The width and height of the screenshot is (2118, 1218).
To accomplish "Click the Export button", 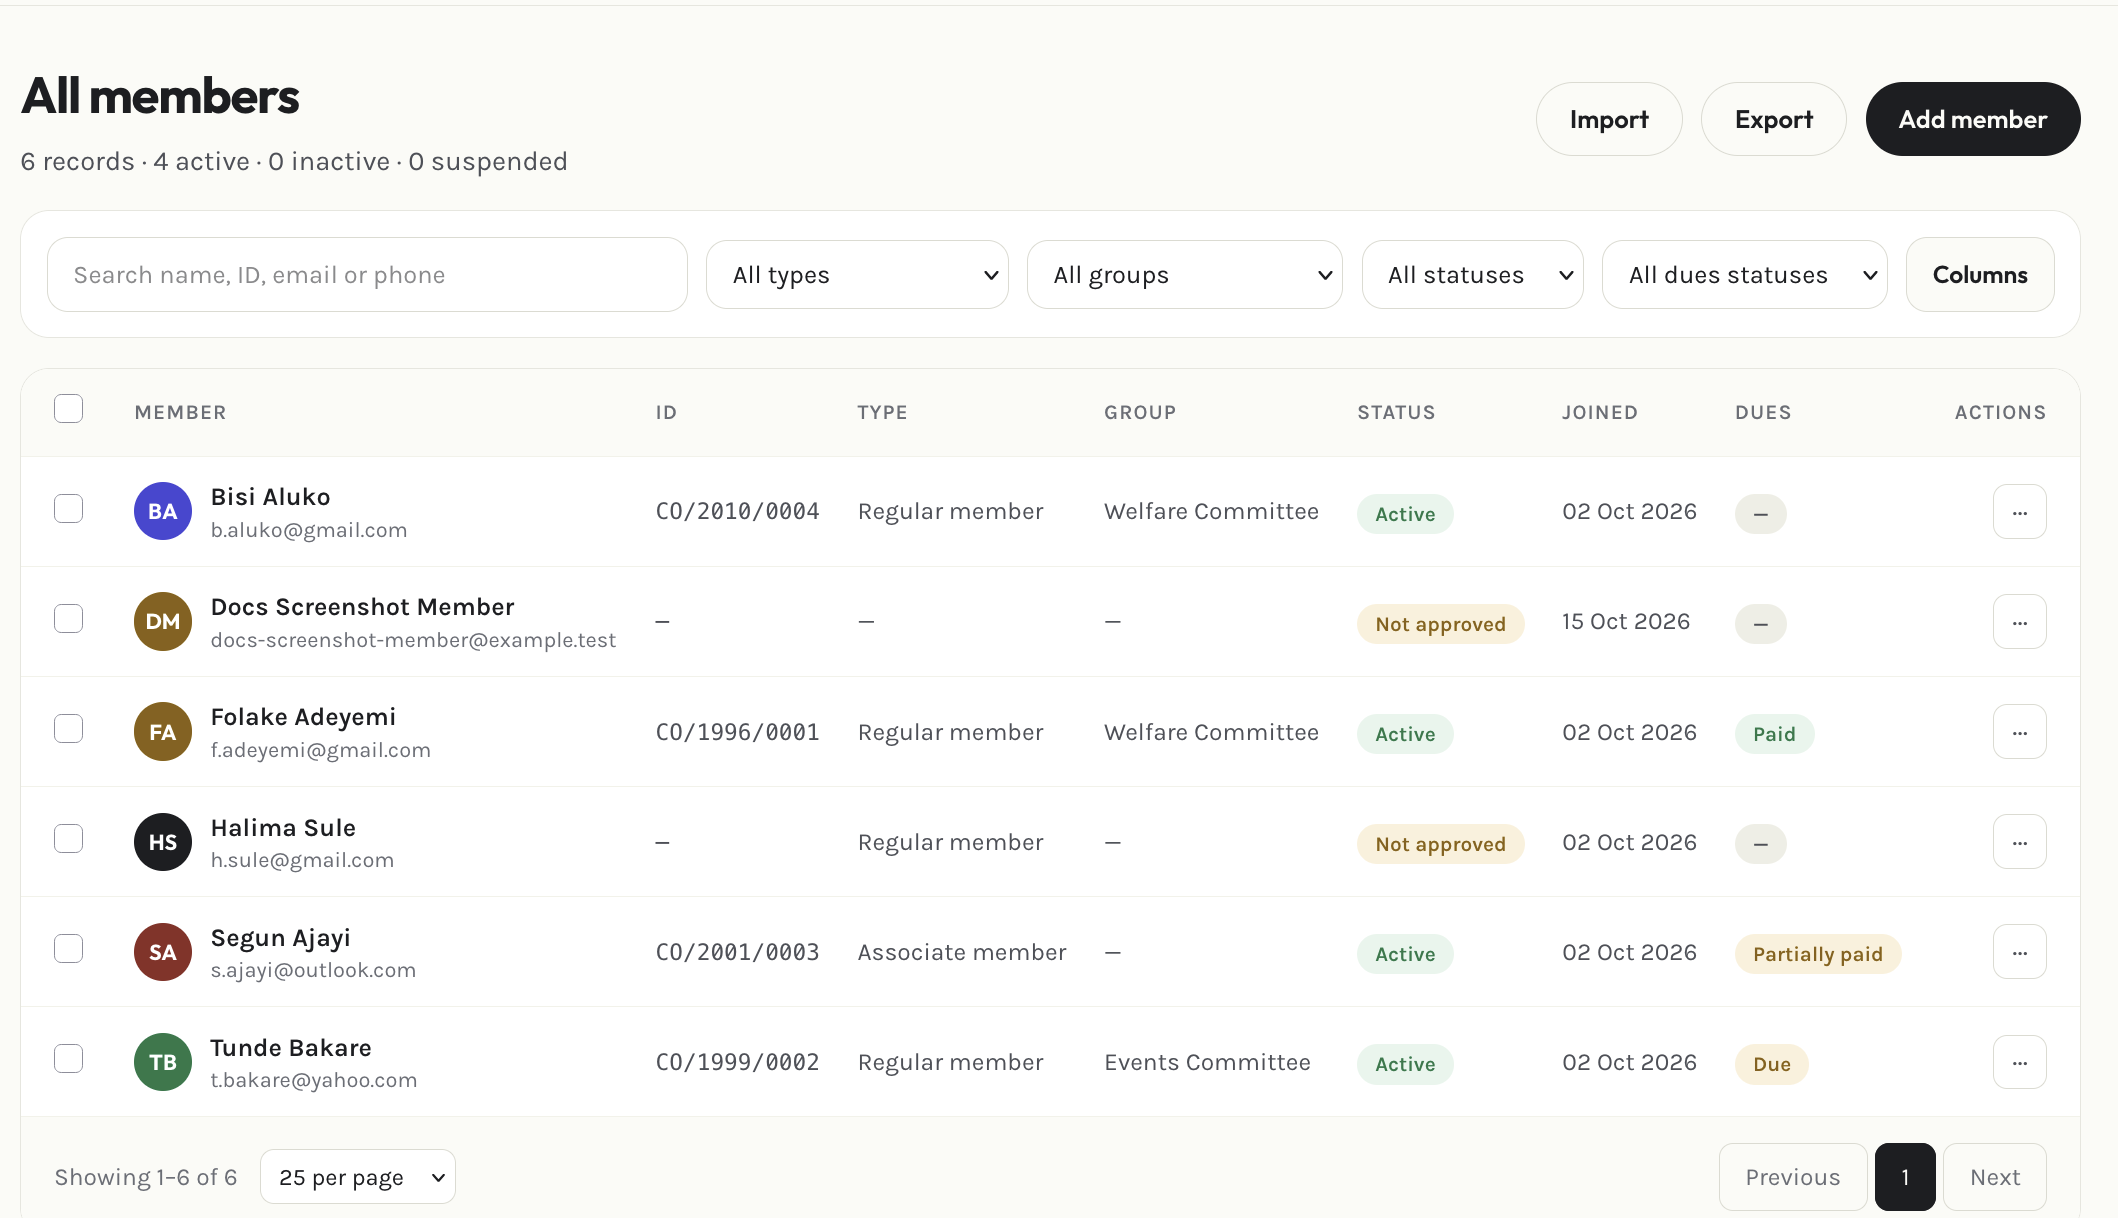I will (x=1773, y=119).
